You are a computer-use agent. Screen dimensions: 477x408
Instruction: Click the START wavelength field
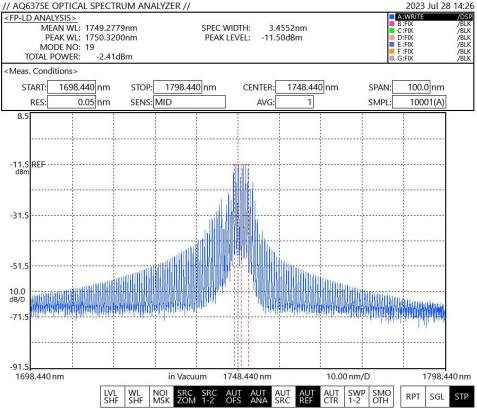point(72,87)
